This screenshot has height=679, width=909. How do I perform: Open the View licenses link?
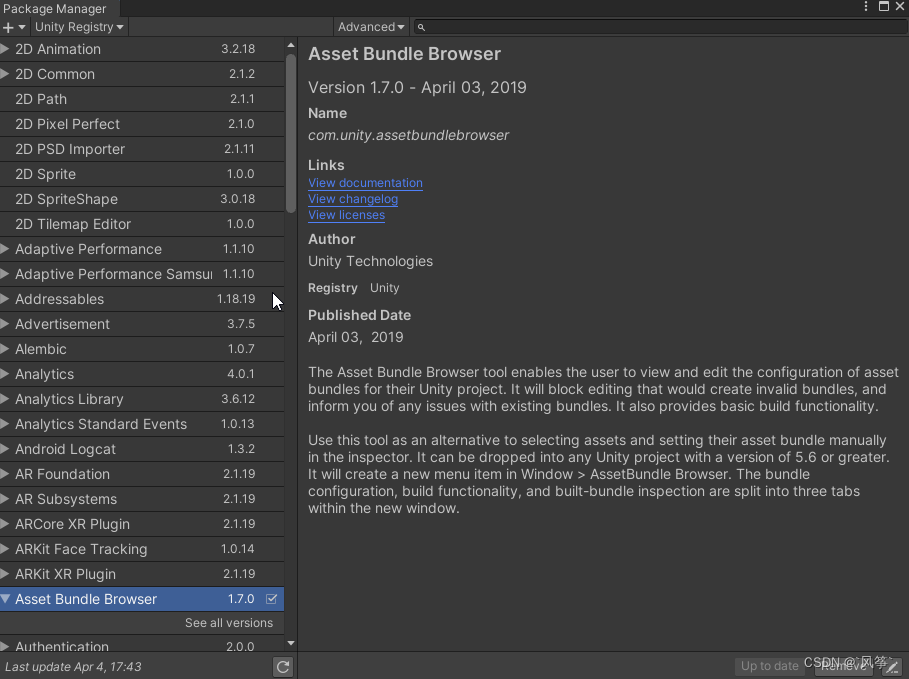click(346, 215)
